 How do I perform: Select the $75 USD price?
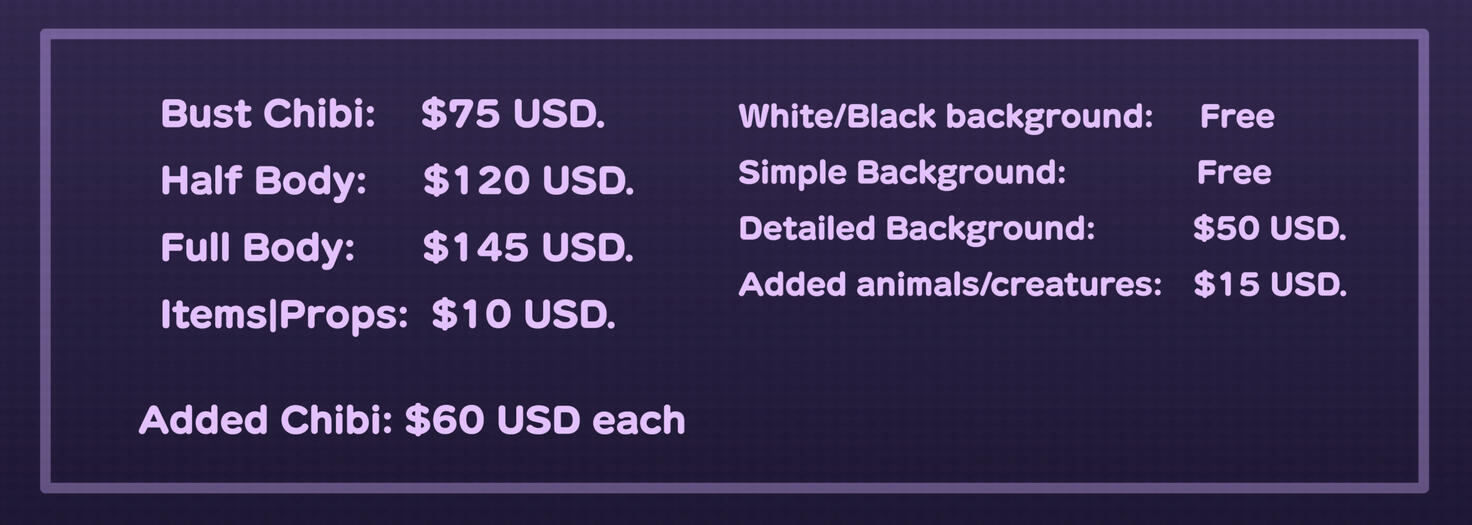(x=512, y=114)
